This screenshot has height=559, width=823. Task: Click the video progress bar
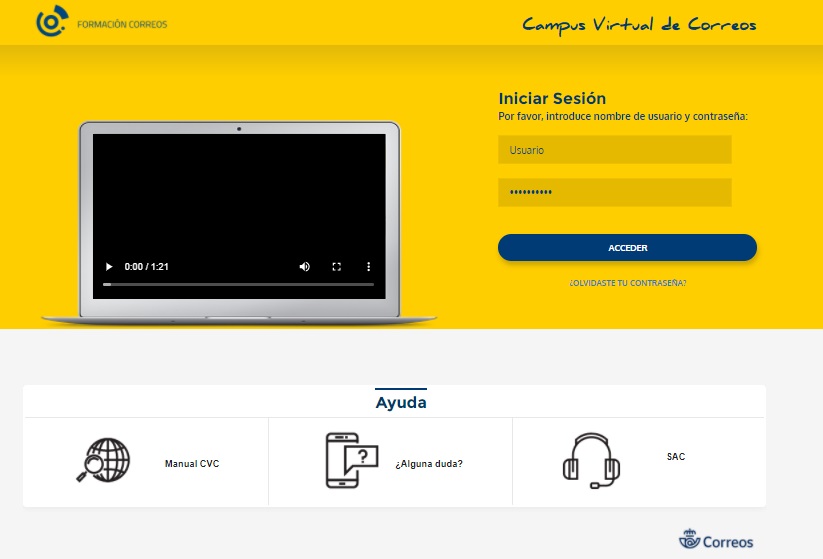238,285
